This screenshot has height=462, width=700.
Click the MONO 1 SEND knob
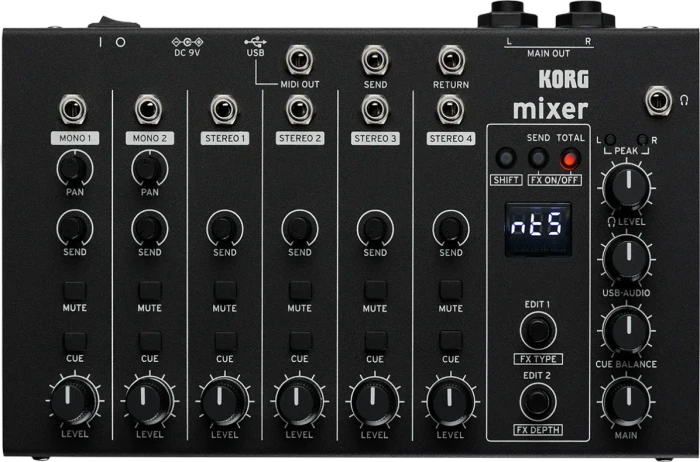[75, 228]
